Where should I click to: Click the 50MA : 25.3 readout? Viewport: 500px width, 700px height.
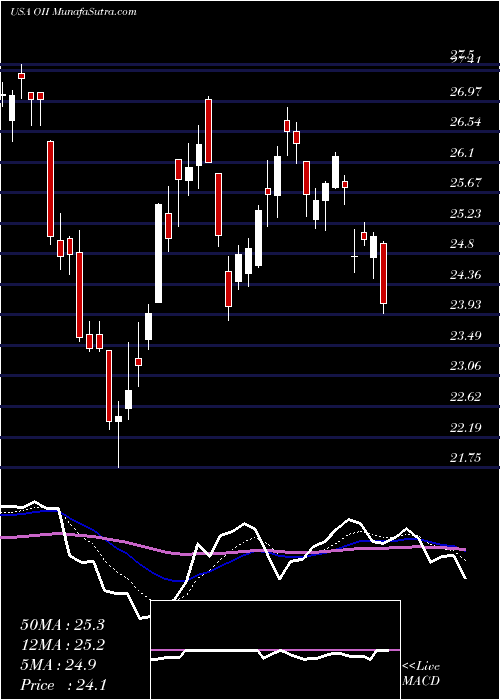pyautogui.click(x=62, y=625)
